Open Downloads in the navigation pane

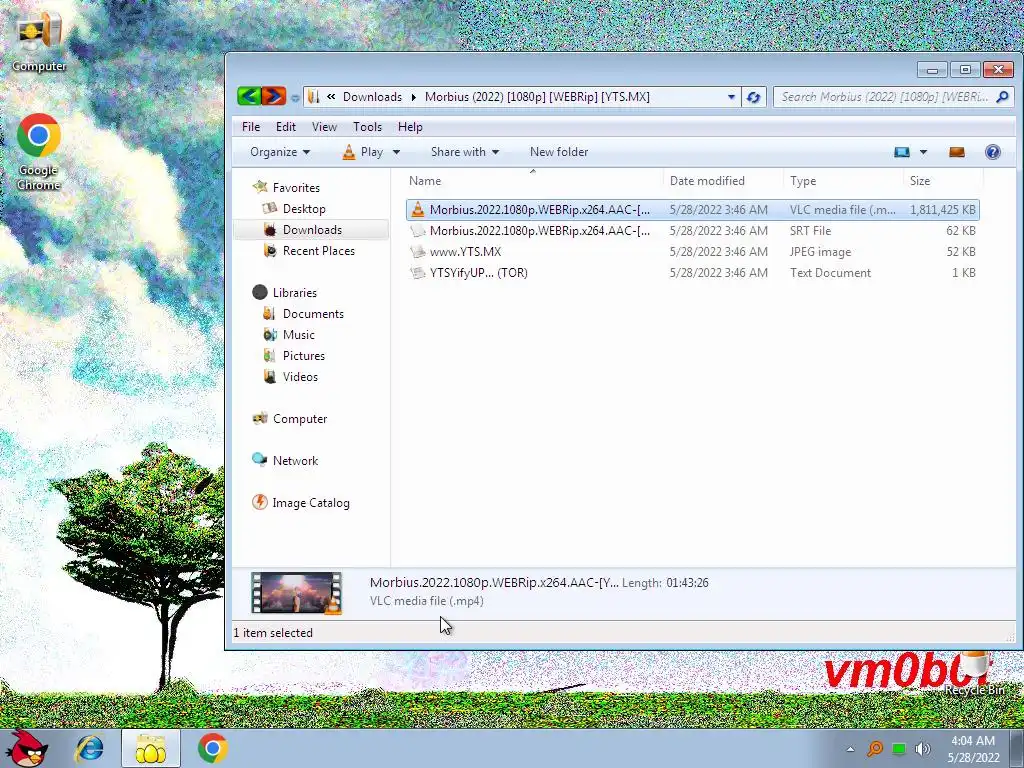click(312, 229)
